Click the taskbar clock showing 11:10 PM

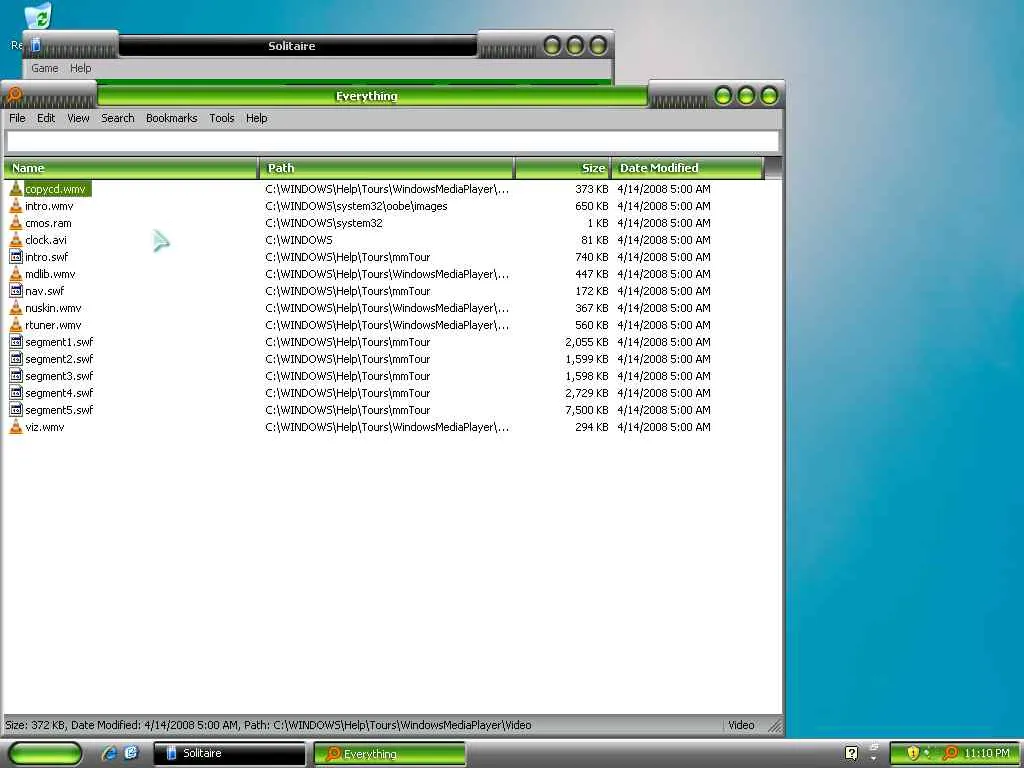point(987,753)
